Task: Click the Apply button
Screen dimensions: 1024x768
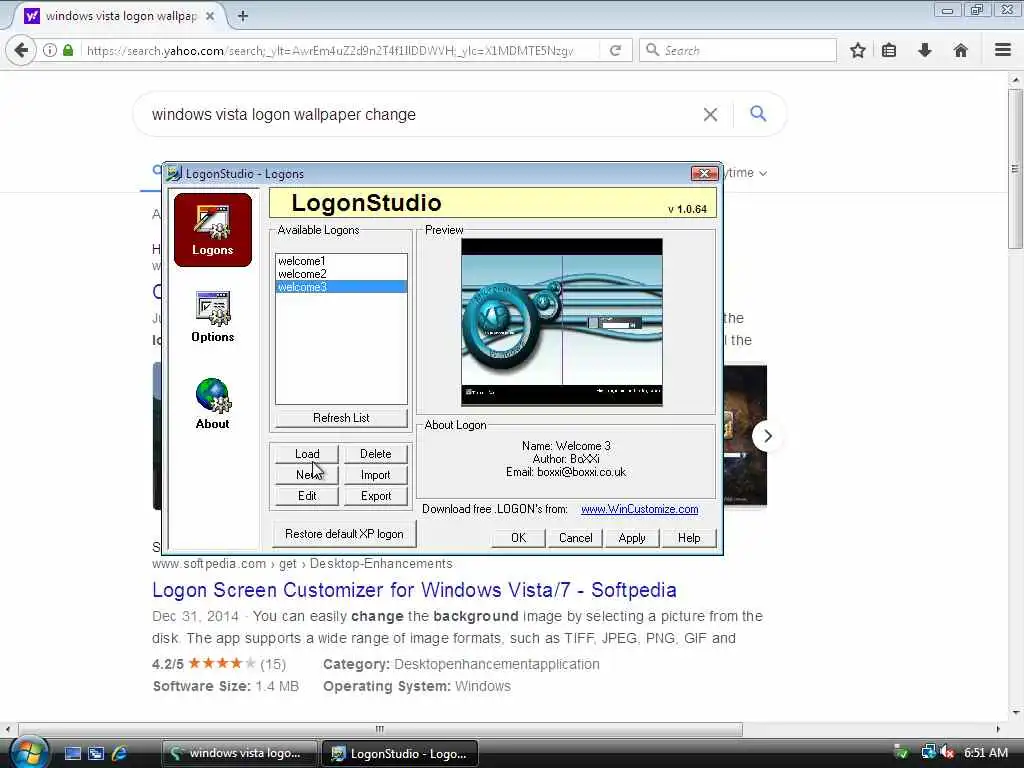Action: point(632,537)
